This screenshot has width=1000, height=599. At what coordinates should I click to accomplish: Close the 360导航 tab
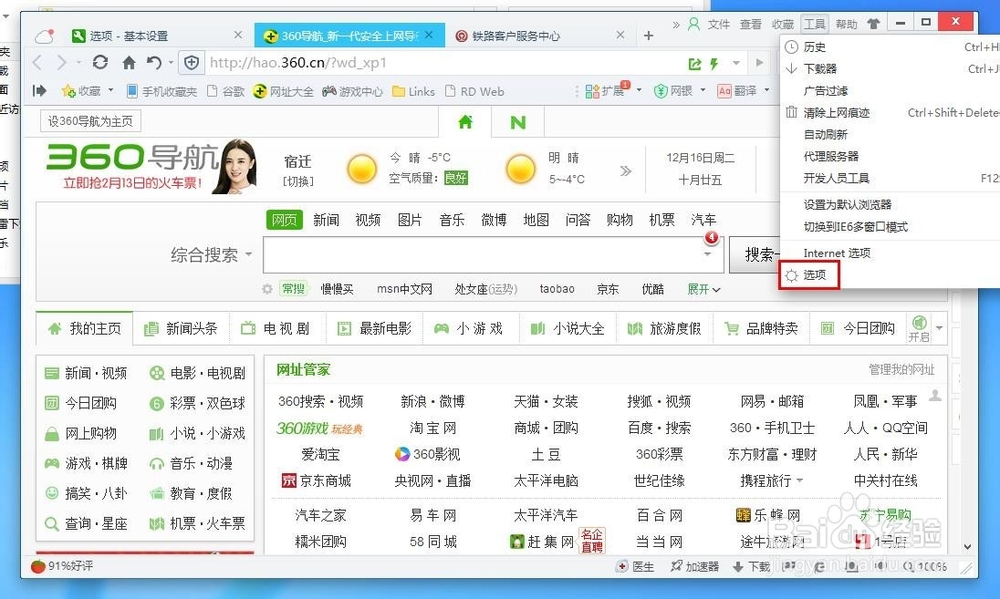click(x=429, y=35)
